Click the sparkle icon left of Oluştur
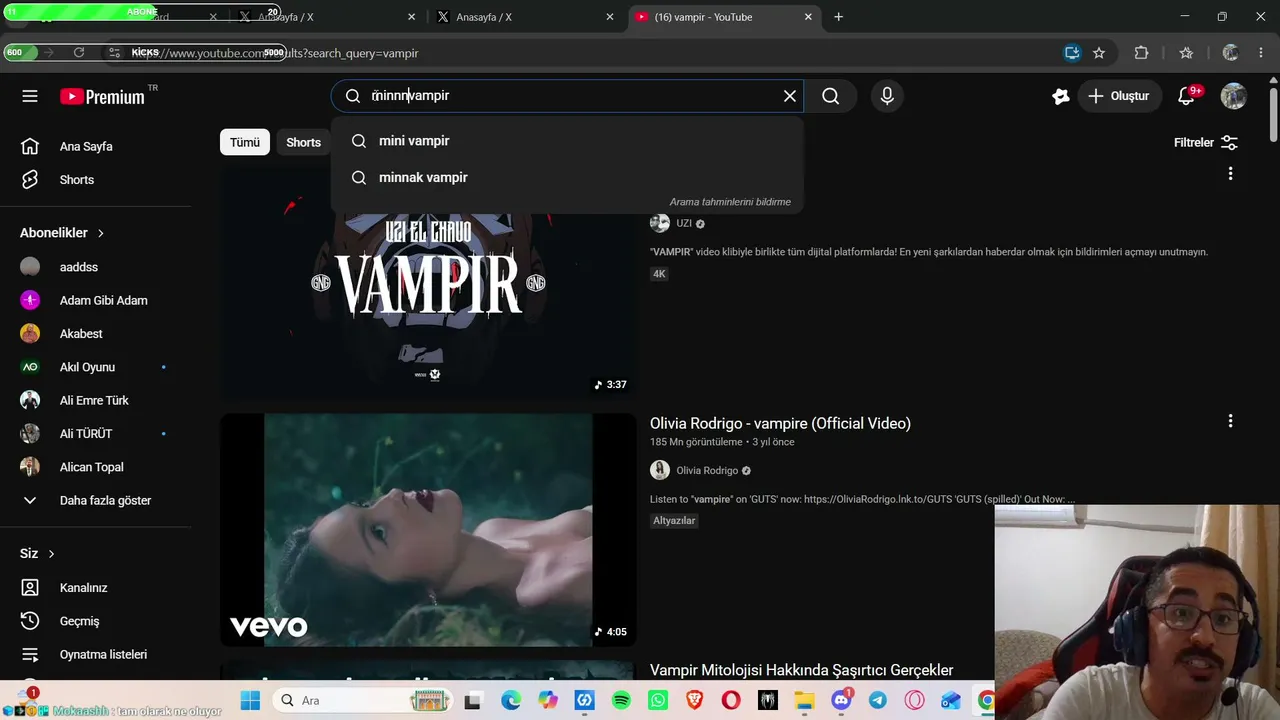Viewport: 1280px width, 720px height. point(1061,96)
